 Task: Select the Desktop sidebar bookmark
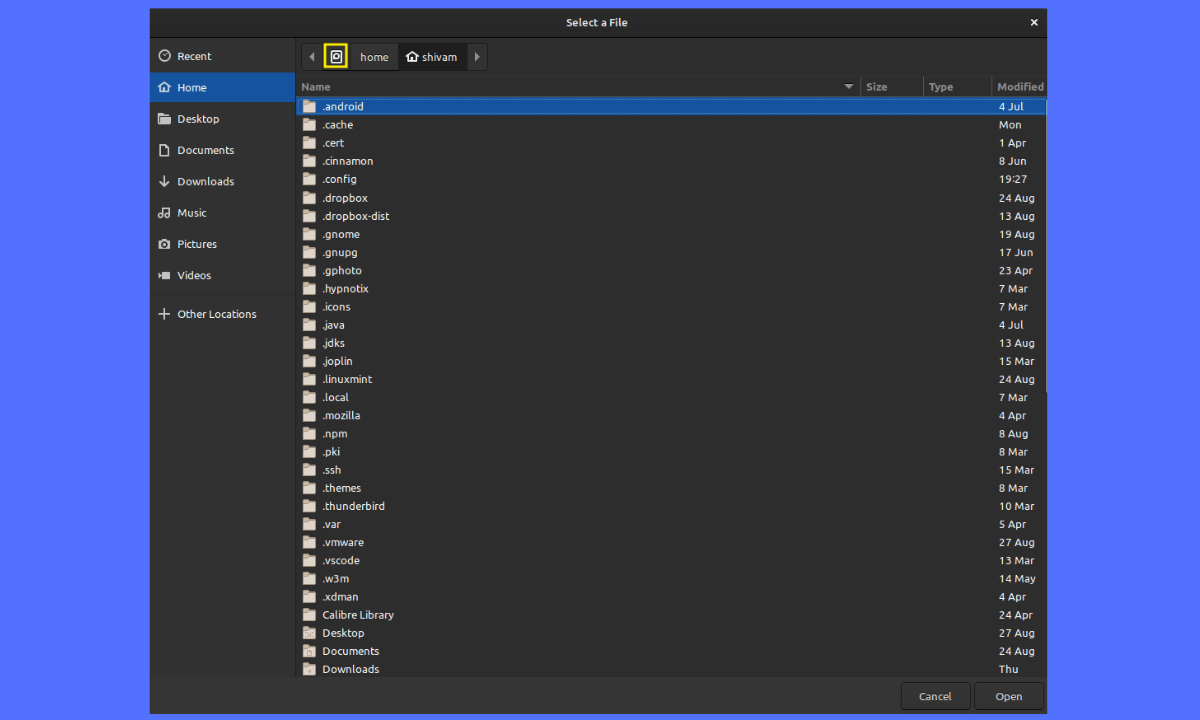(197, 119)
